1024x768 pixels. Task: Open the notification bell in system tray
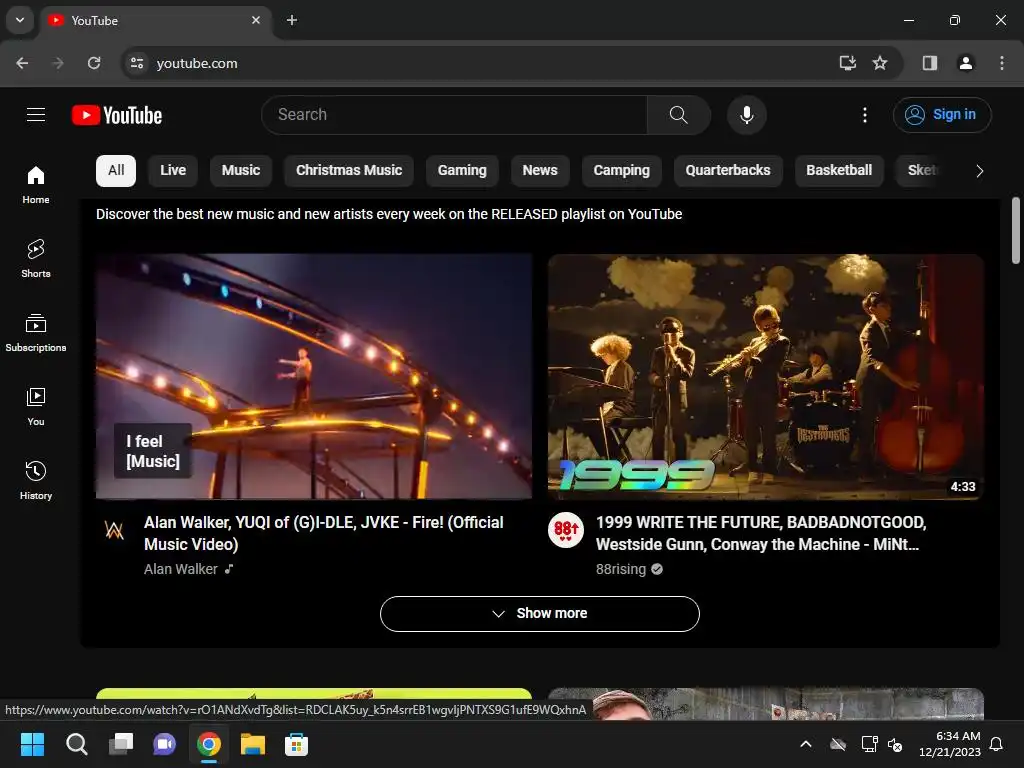(x=997, y=744)
